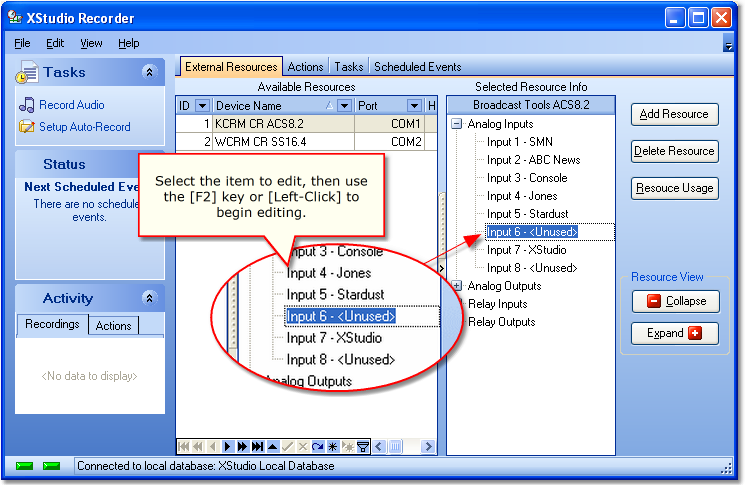Click the window resize grip in status bar

point(726,469)
